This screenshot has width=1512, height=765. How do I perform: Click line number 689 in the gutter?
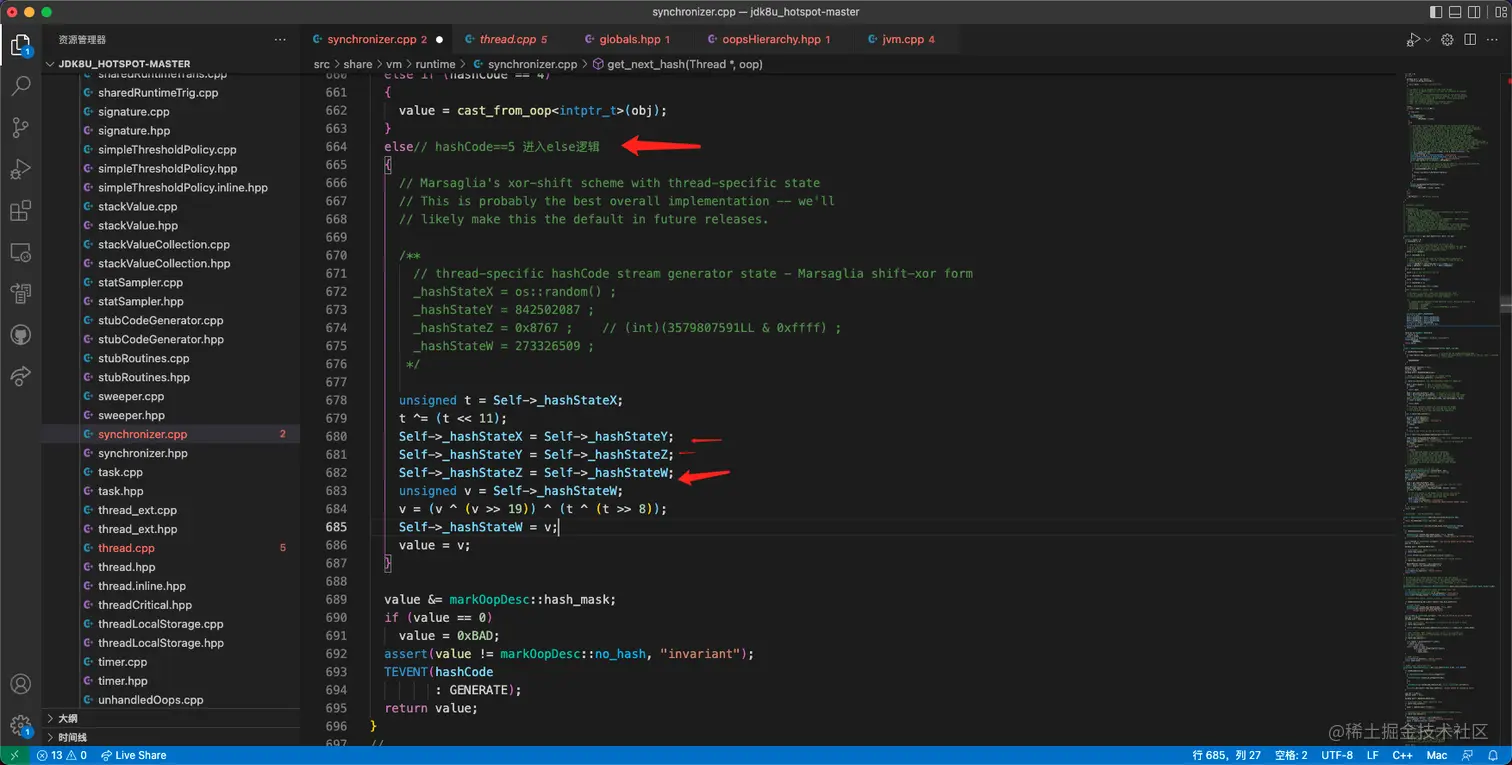(335, 599)
